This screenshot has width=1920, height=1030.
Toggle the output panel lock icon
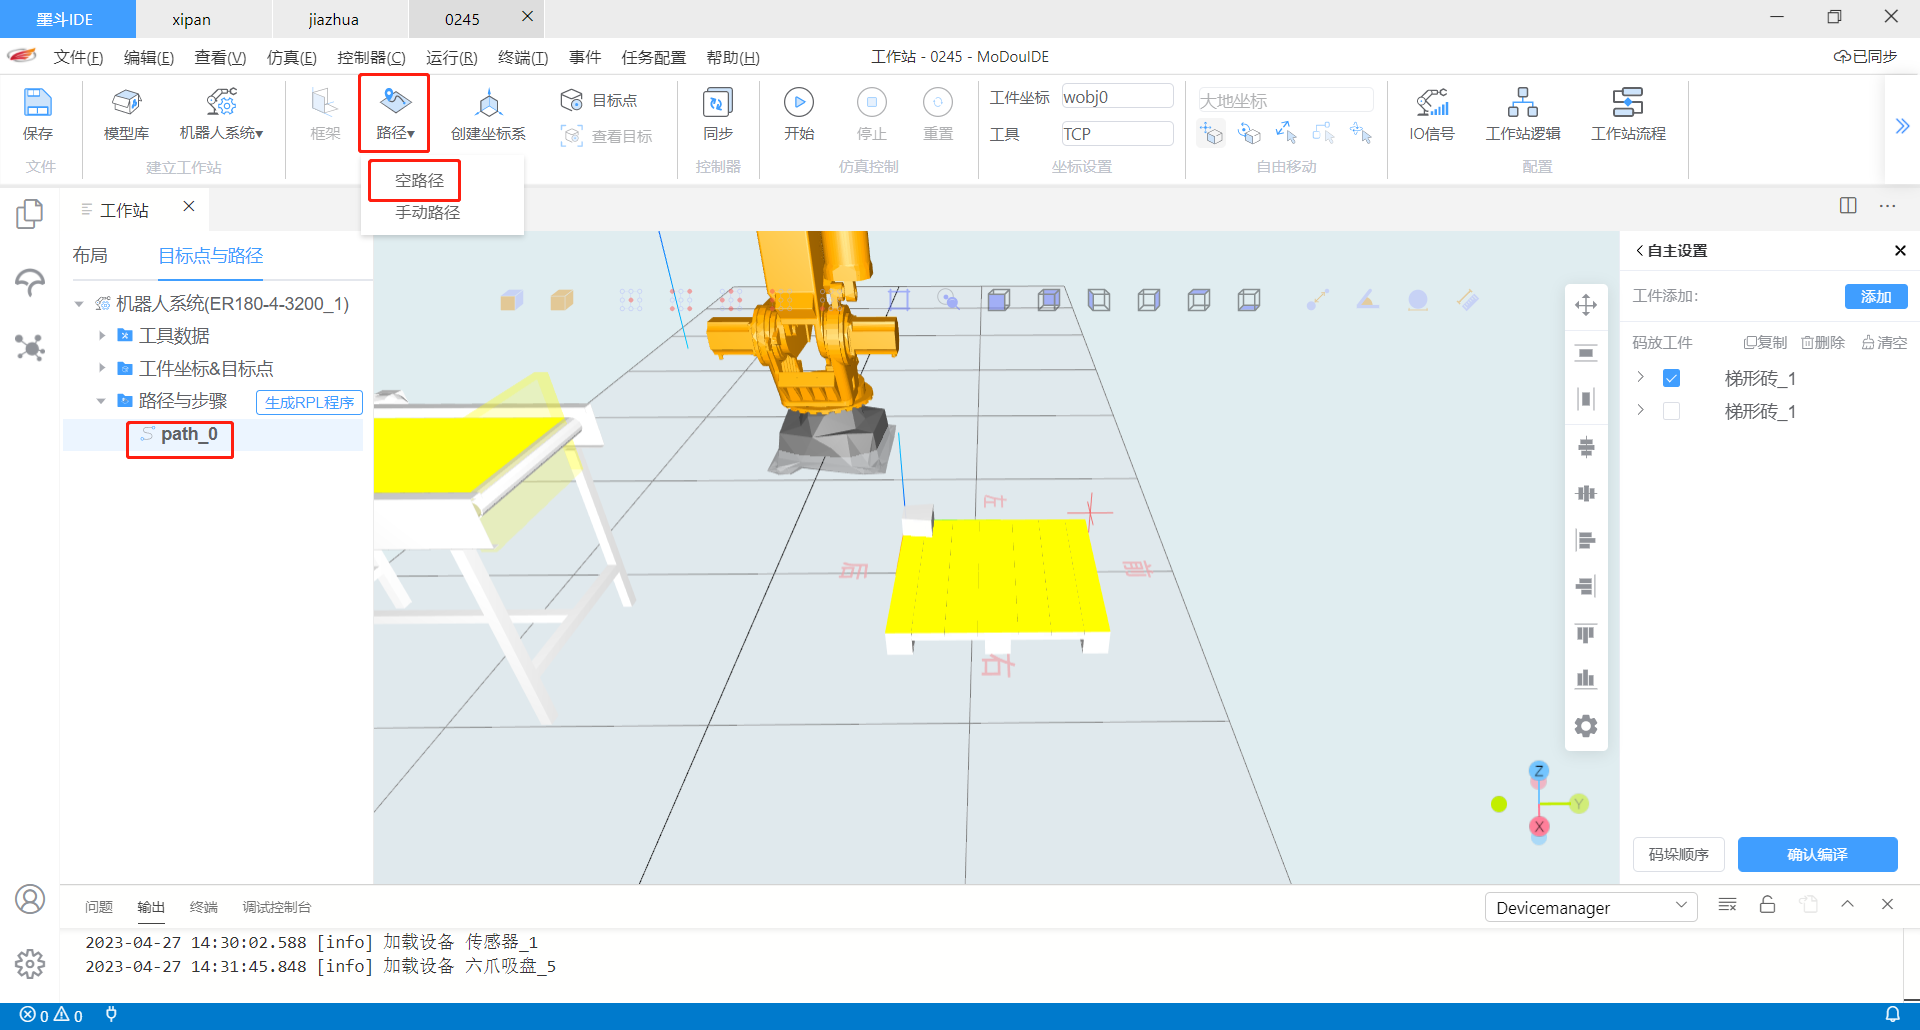coord(1767,904)
